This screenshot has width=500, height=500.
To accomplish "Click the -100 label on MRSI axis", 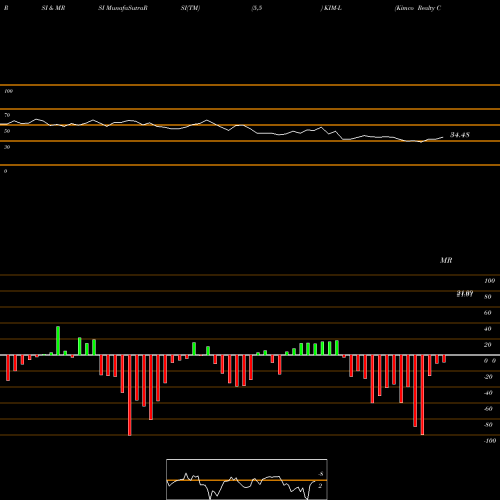I will (490, 441).
